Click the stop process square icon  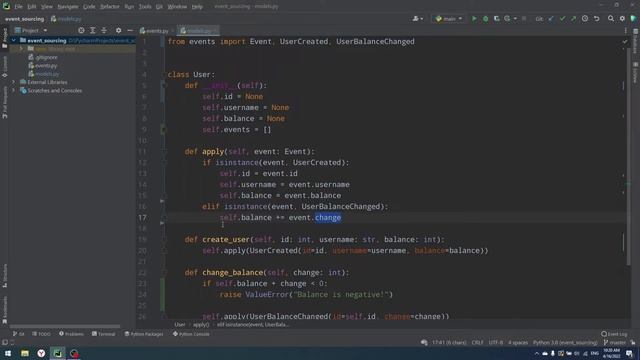pyautogui.click(x=524, y=19)
